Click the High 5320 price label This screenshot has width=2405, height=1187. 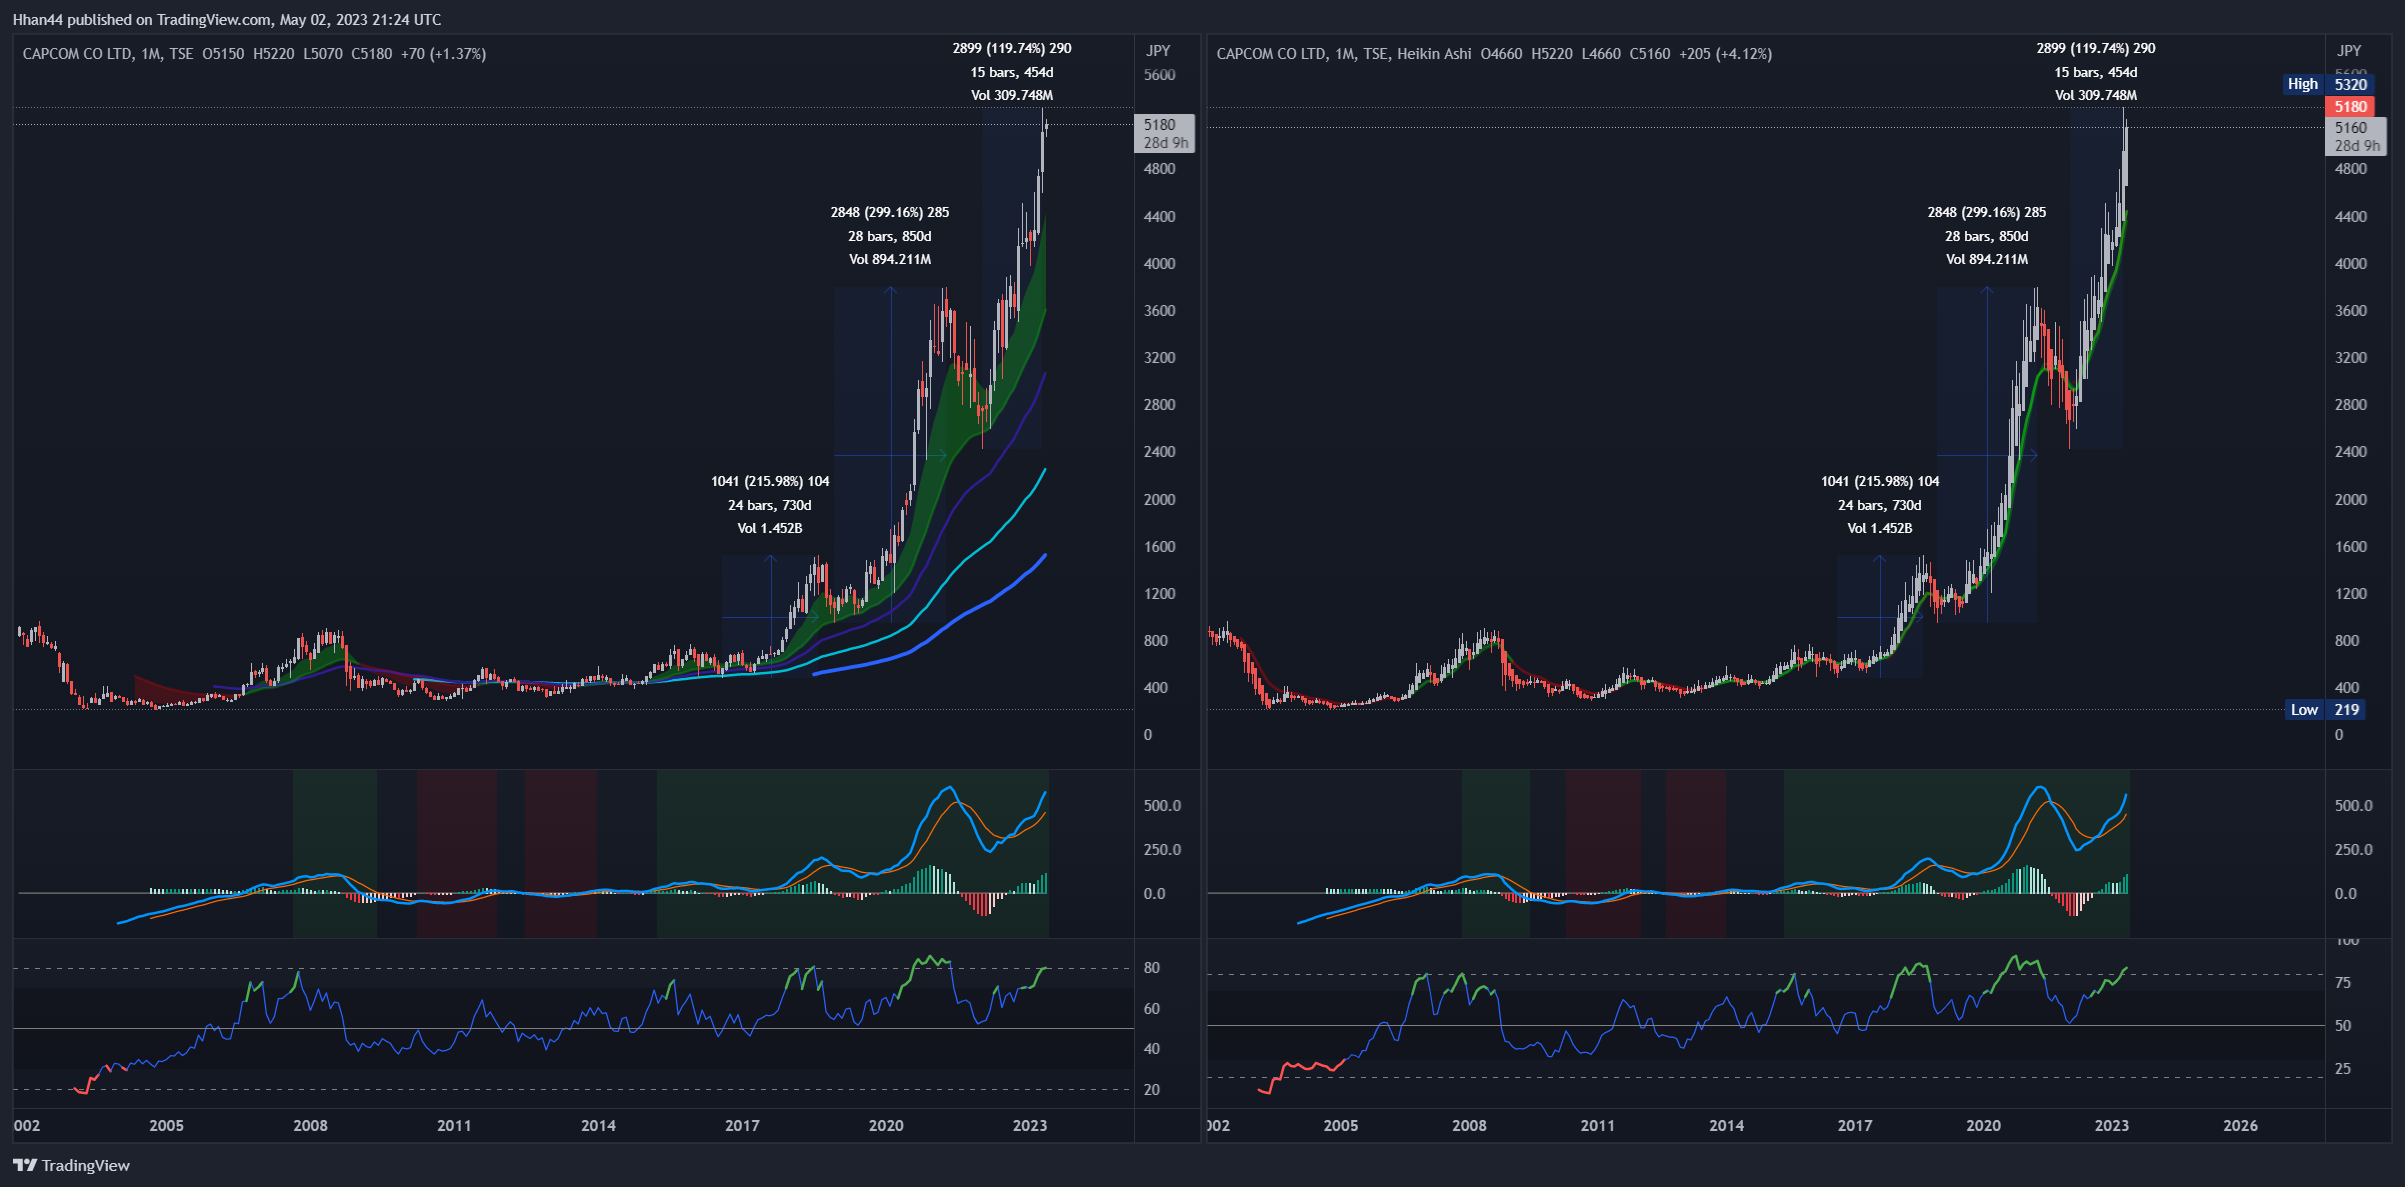tap(2328, 84)
